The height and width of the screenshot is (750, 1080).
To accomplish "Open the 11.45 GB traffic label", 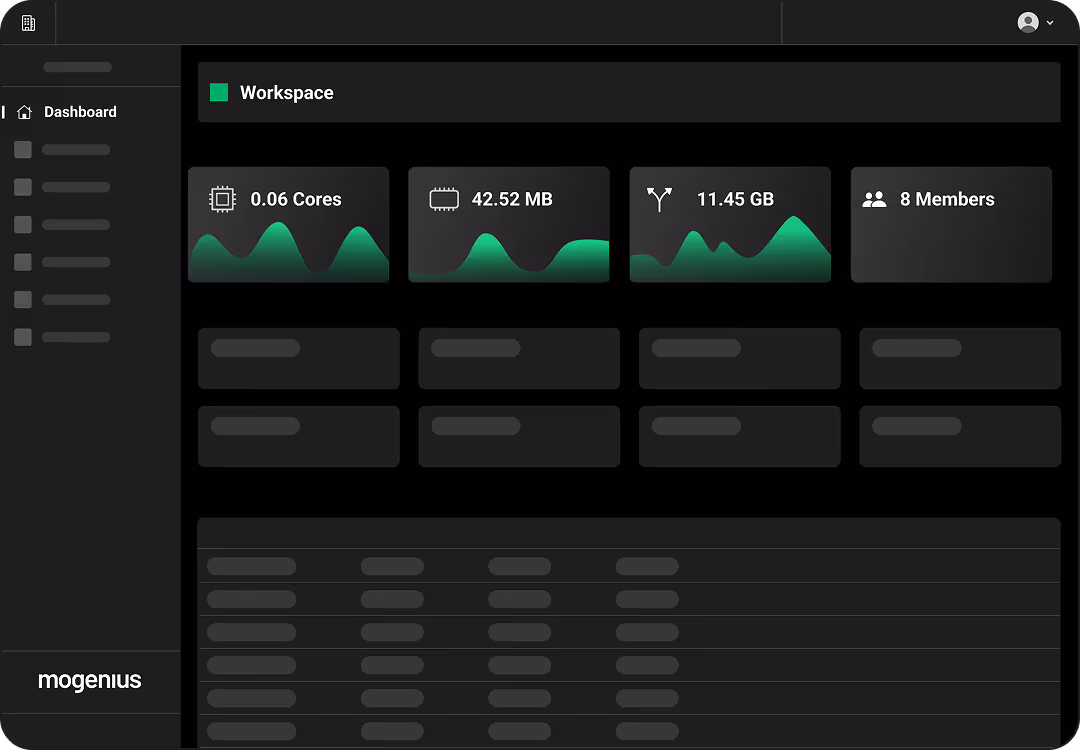I will pos(735,199).
